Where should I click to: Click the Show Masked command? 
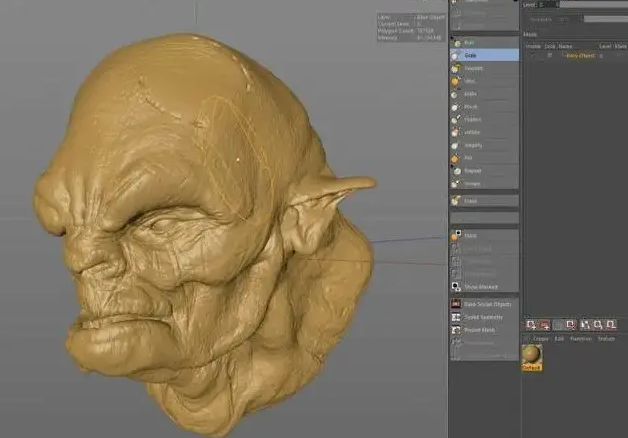click(x=484, y=287)
